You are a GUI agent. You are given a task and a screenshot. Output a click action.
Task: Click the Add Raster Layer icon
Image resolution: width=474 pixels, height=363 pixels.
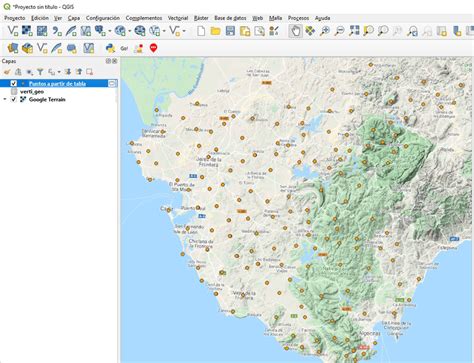pyautogui.click(x=27, y=31)
